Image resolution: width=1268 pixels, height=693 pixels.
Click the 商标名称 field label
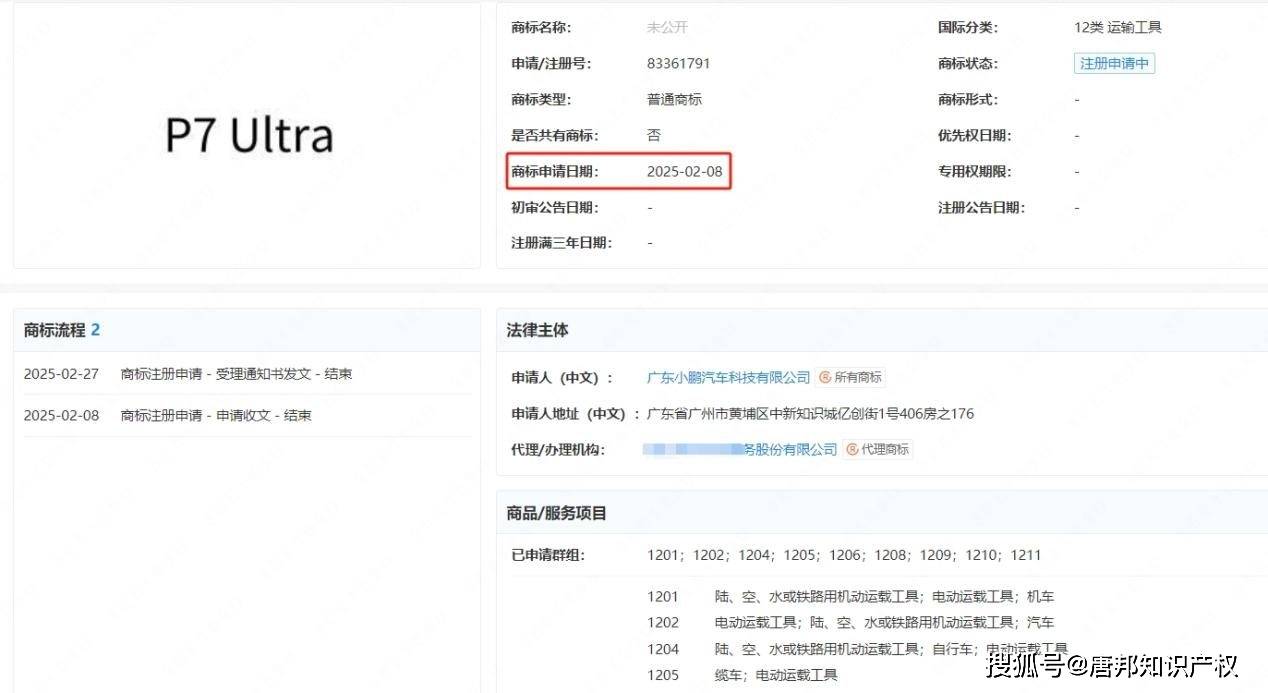point(541,27)
